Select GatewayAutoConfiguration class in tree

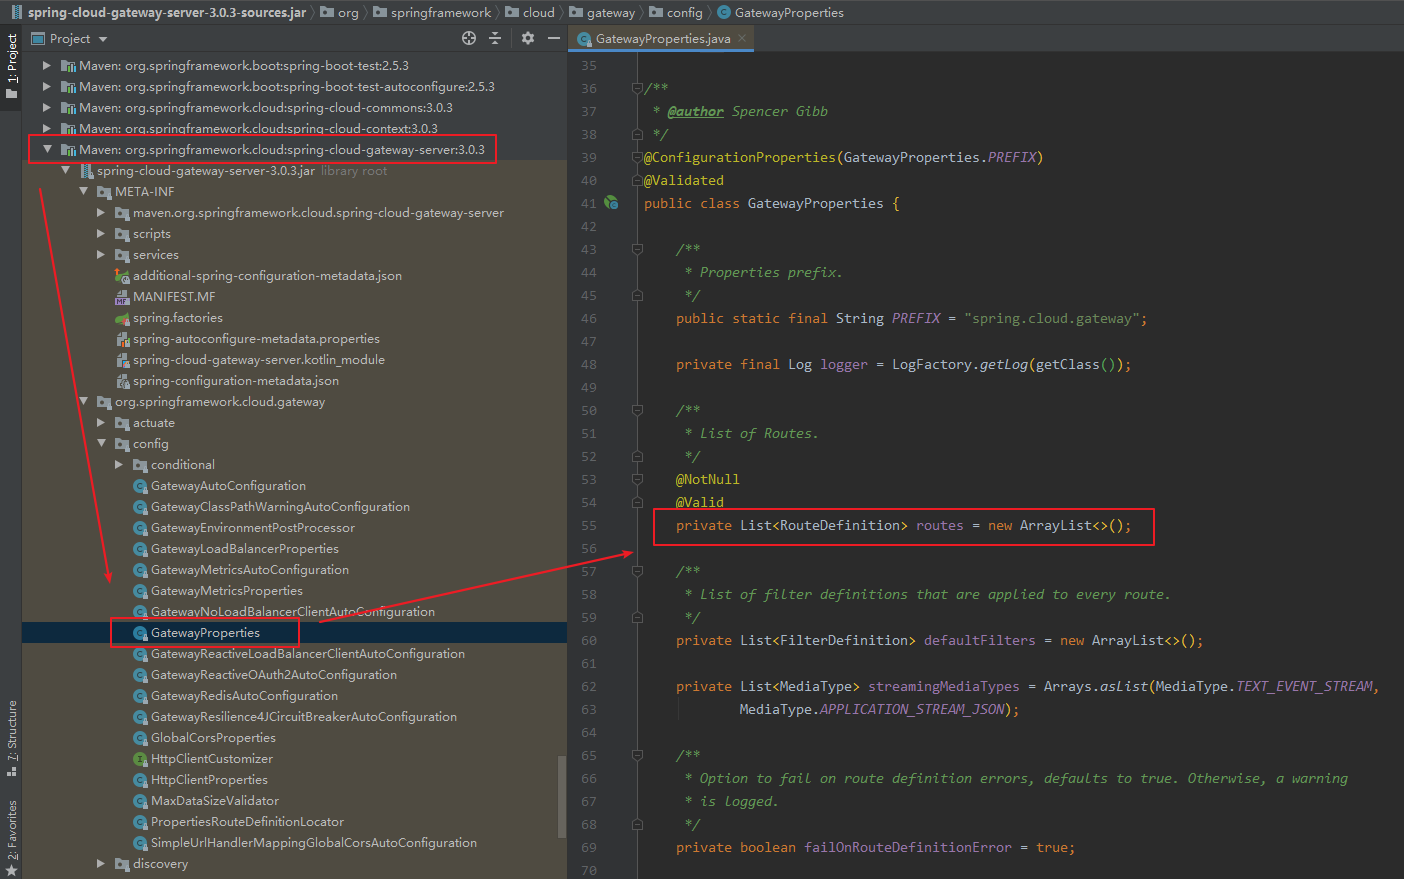[228, 486]
